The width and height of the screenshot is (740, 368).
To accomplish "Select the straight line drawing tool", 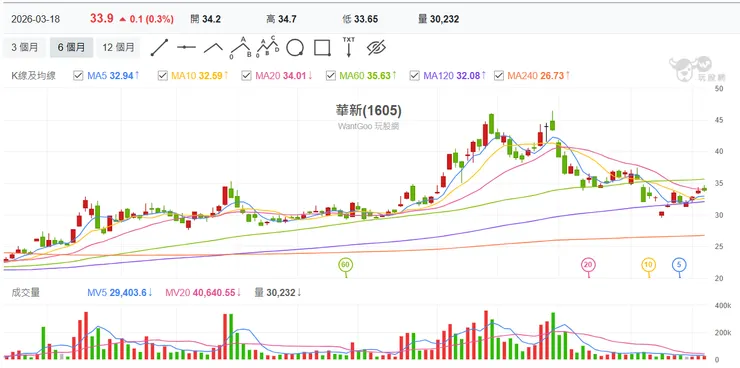I will (159, 48).
